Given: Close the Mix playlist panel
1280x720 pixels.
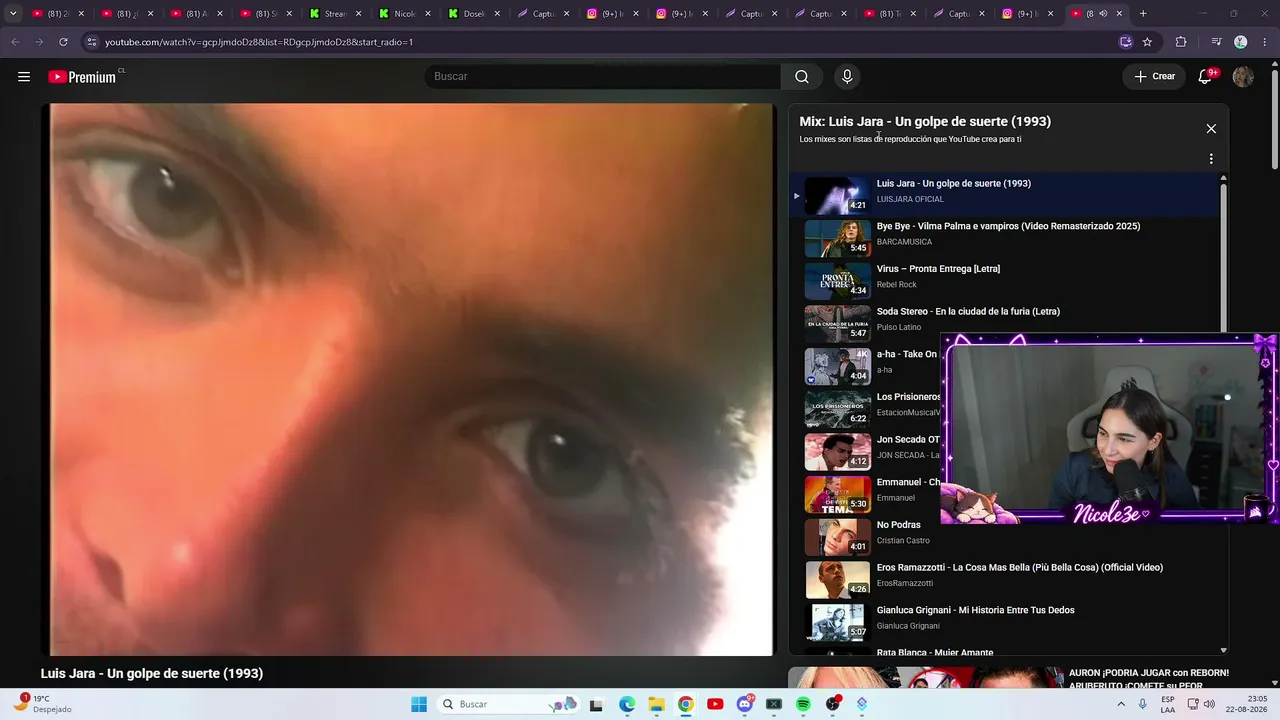Looking at the screenshot, I should pos(1211,128).
